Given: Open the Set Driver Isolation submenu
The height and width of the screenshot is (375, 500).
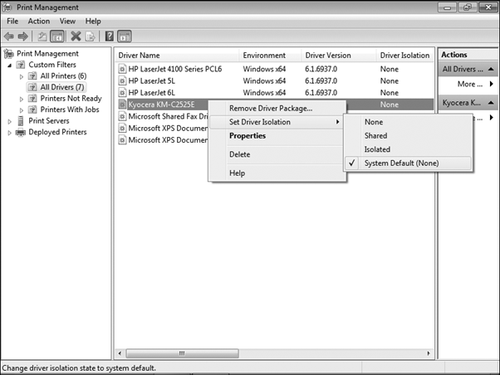Looking at the screenshot, I should point(277,122).
